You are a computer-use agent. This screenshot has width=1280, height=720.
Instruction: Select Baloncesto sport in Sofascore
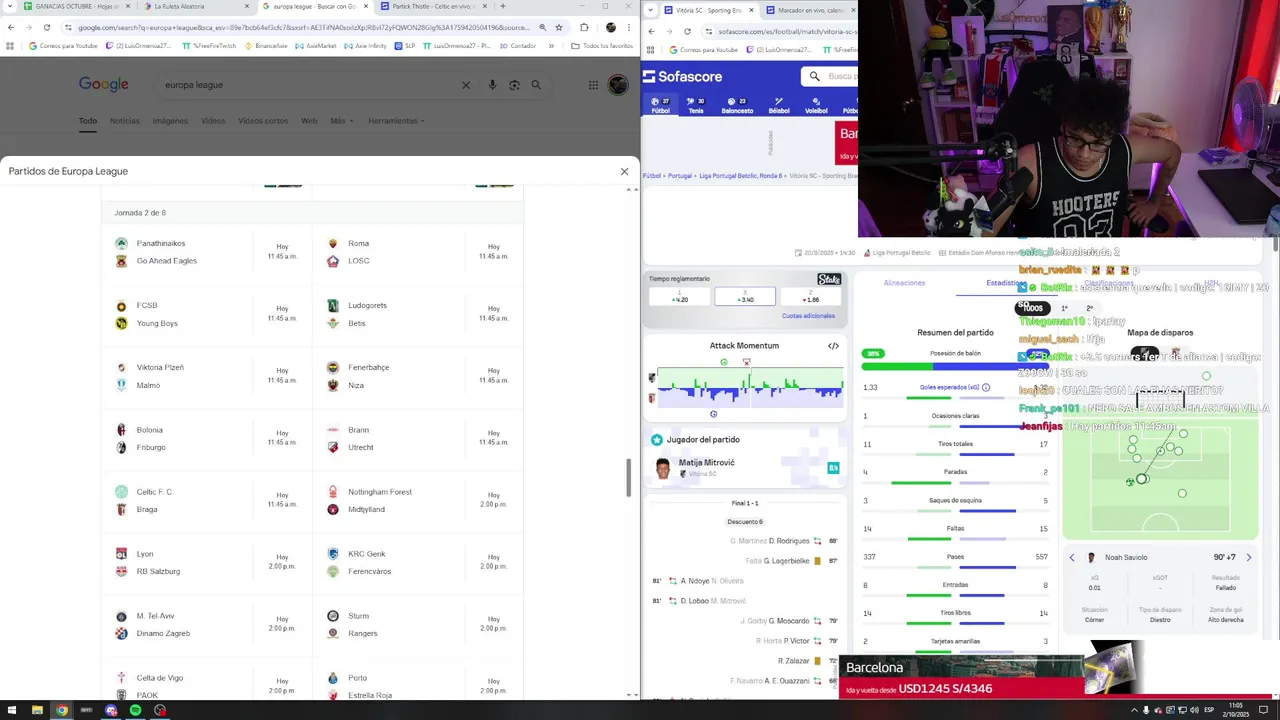tap(737, 105)
